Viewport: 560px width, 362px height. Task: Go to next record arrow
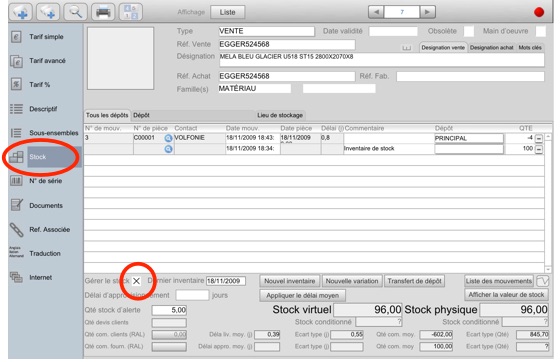click(x=427, y=12)
